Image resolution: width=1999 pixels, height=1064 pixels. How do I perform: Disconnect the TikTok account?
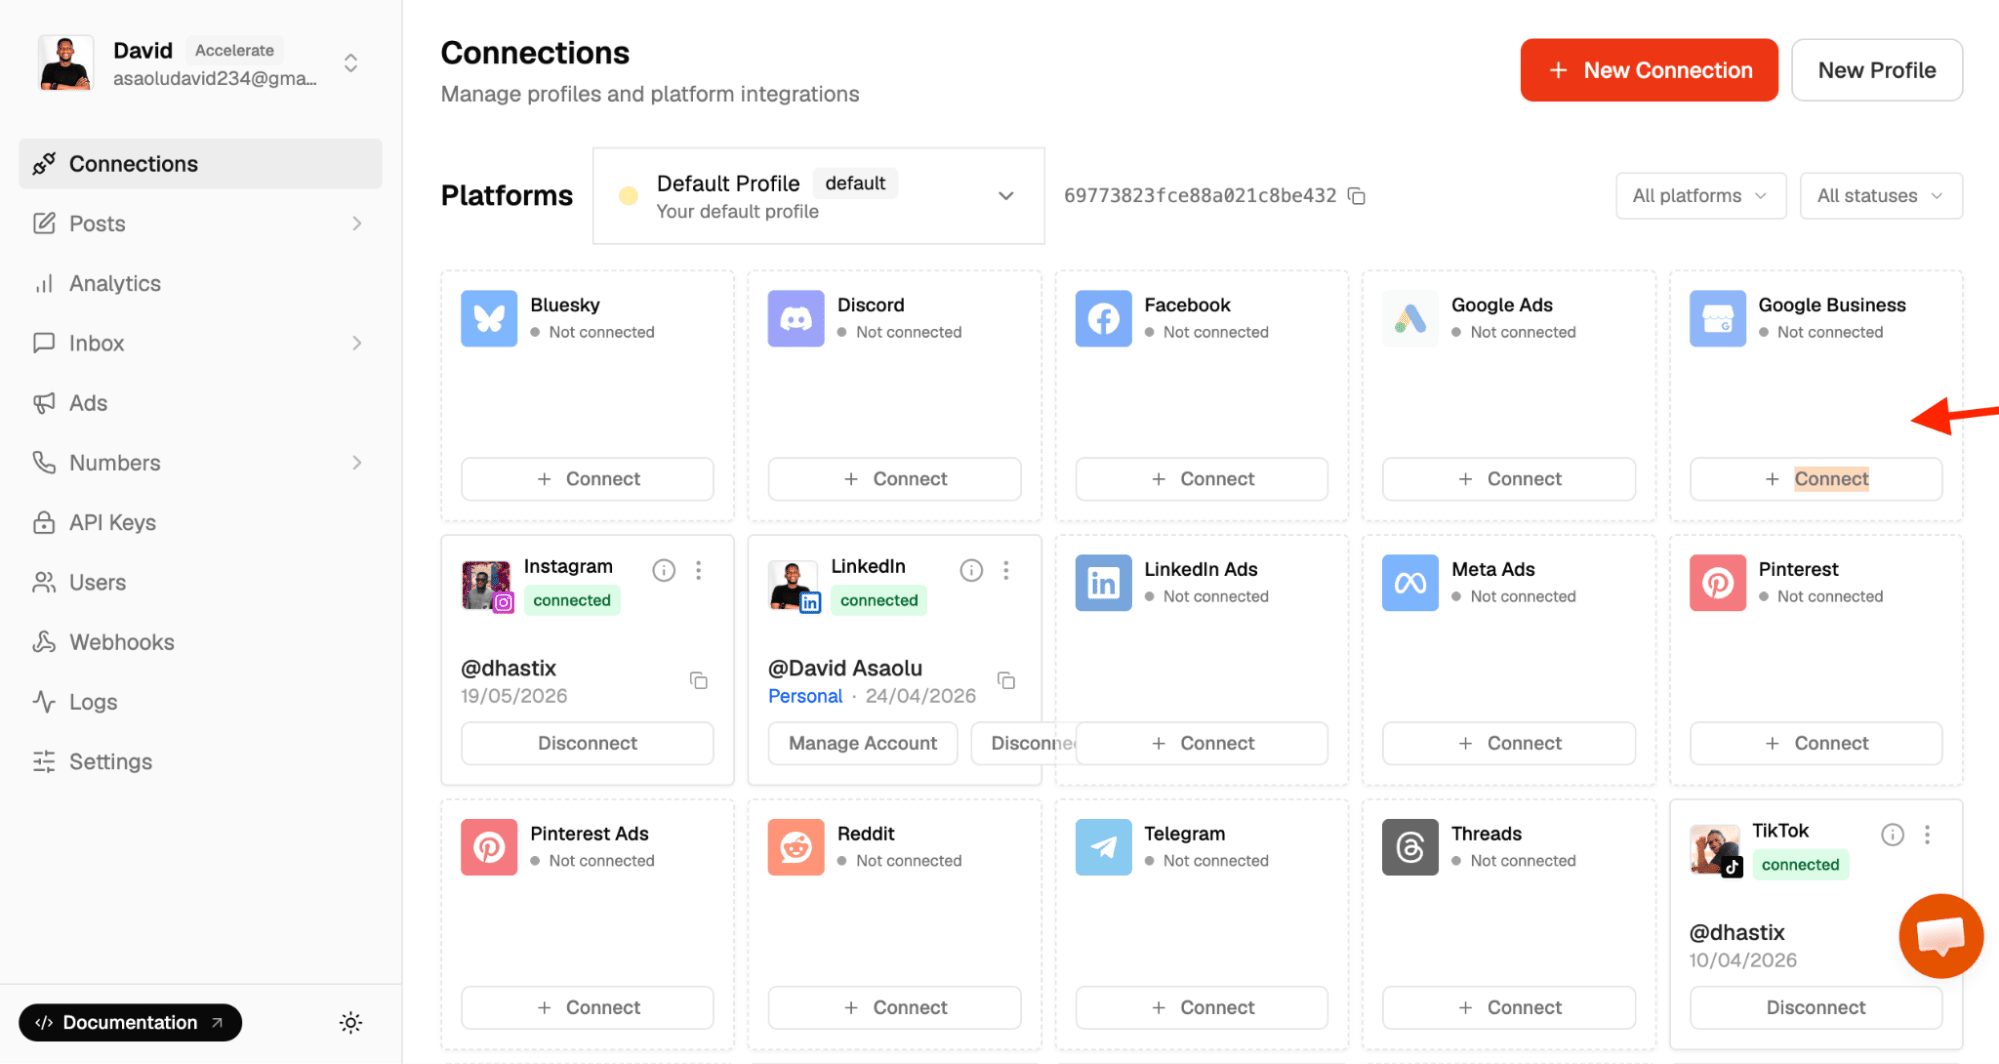tap(1815, 1007)
